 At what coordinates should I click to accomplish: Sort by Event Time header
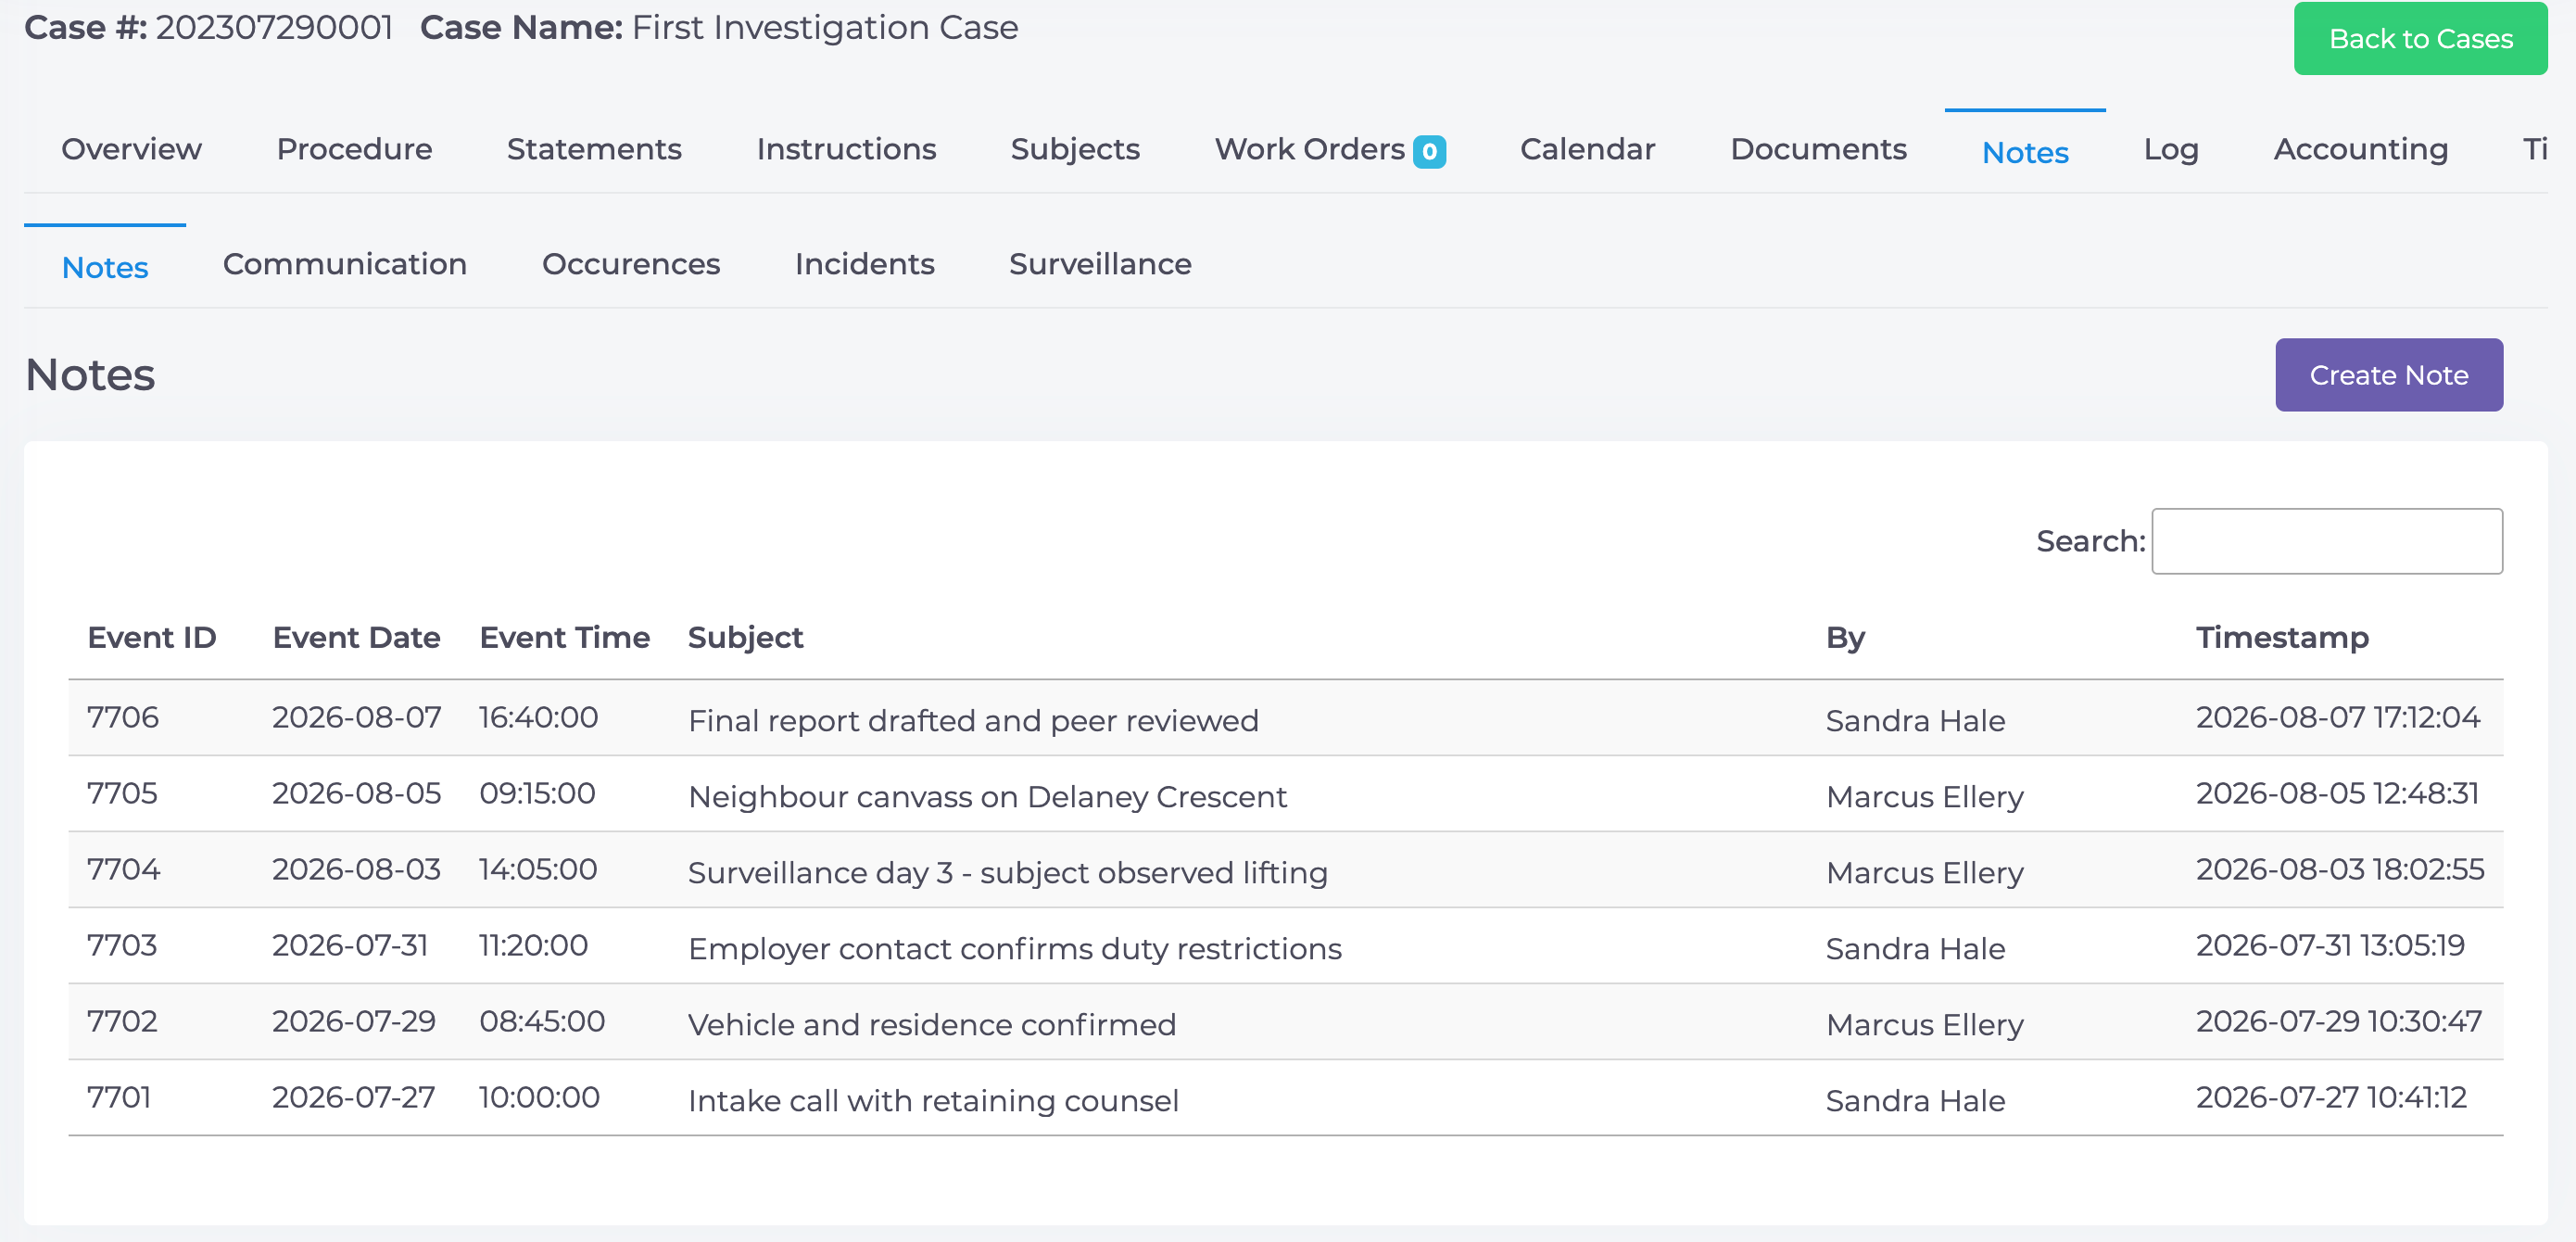pyautogui.click(x=564, y=638)
